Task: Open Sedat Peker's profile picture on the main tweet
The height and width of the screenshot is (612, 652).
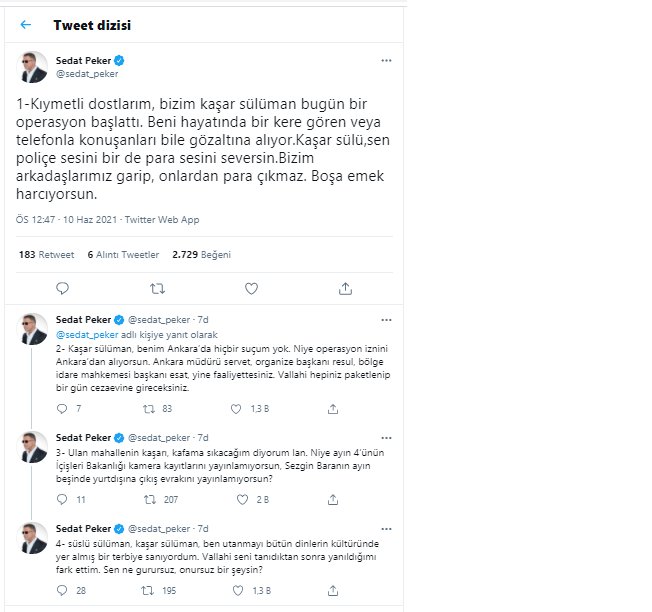Action: coord(32,67)
